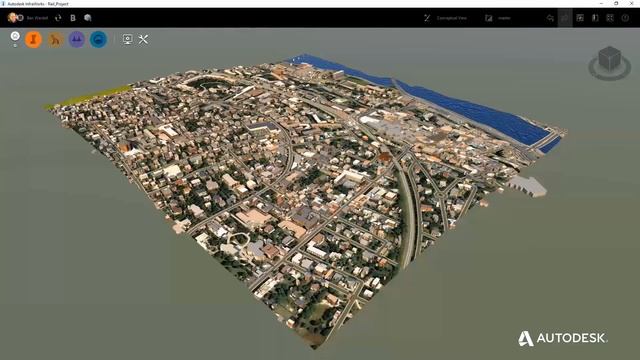Open the help icon at top right

click(x=625, y=18)
